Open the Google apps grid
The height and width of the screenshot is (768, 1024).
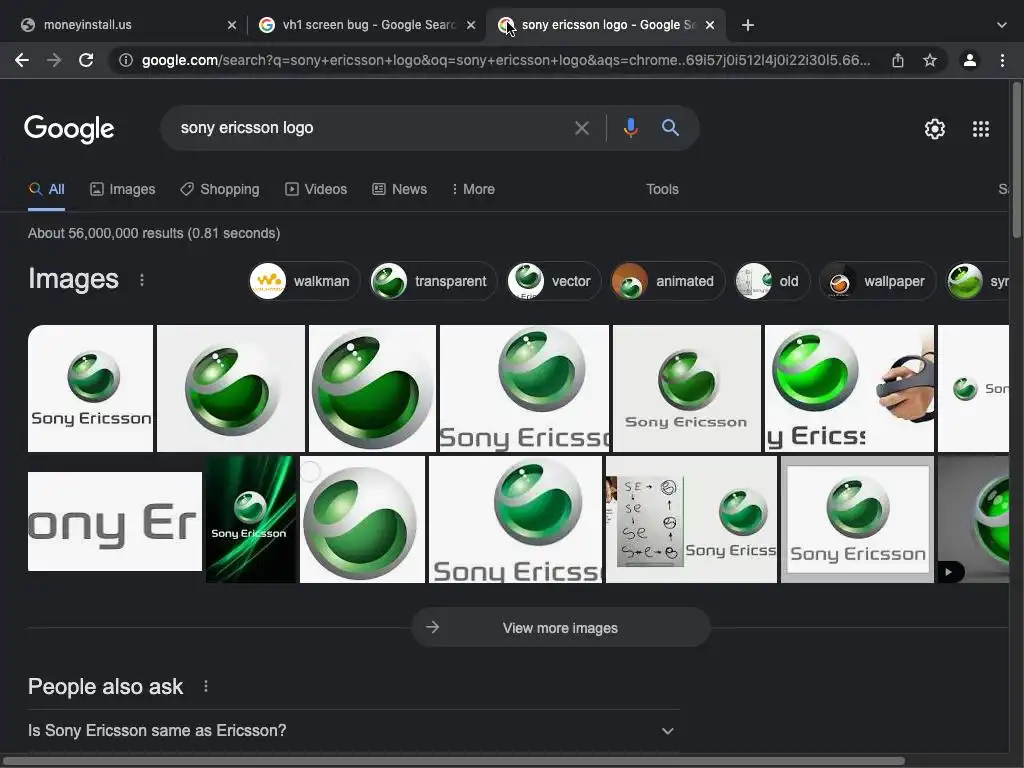tap(980, 129)
